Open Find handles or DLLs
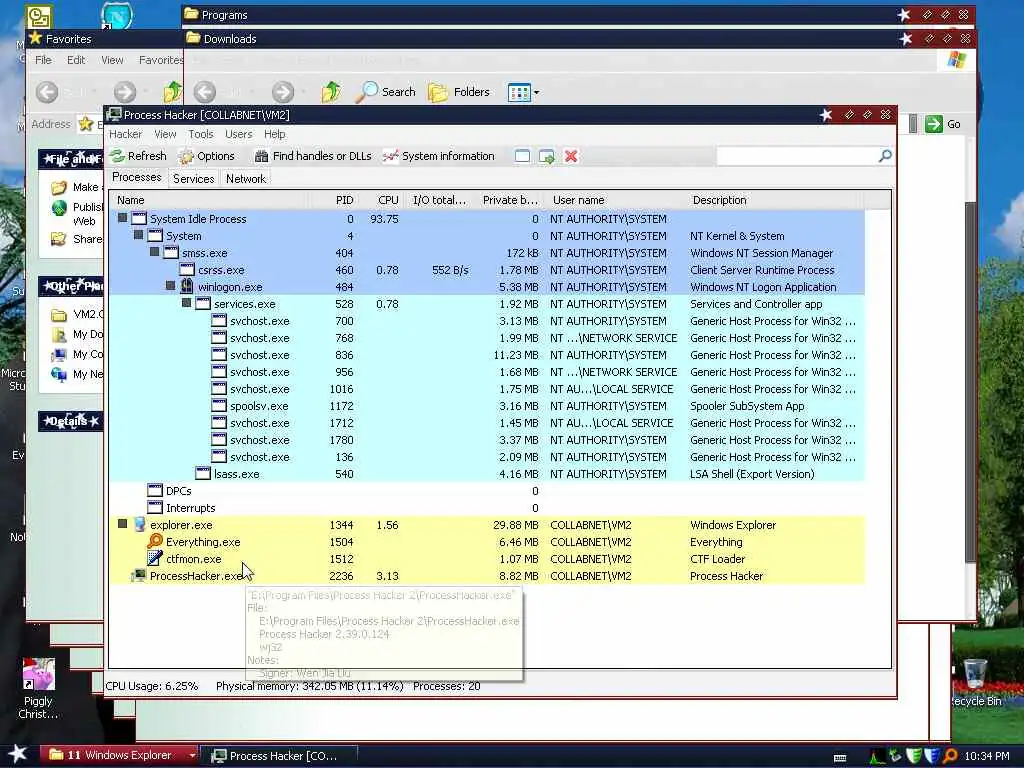The image size is (1024, 768). pyautogui.click(x=313, y=156)
